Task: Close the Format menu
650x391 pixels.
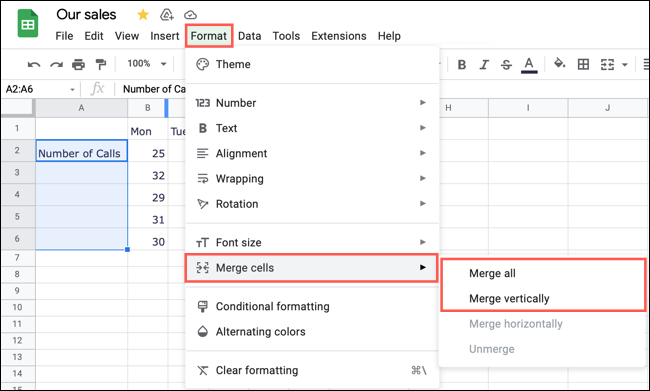Action: pyautogui.click(x=209, y=36)
